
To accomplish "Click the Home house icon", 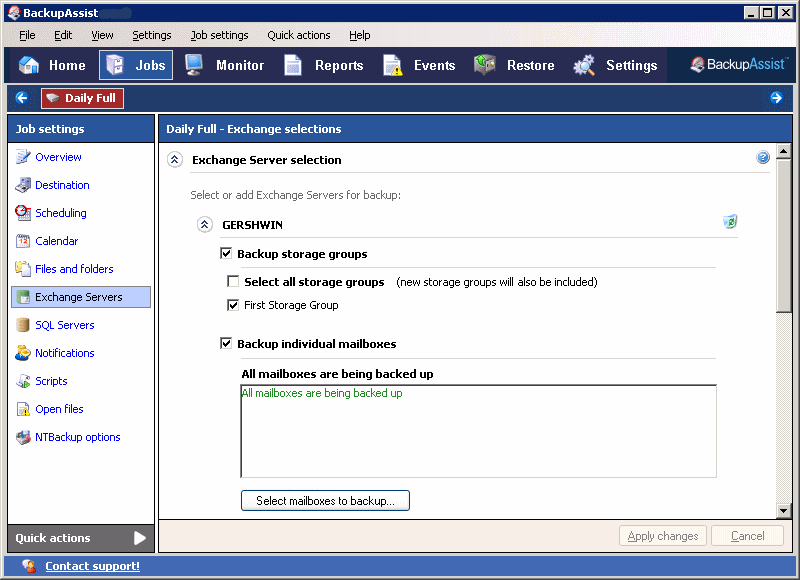I will click(x=29, y=65).
